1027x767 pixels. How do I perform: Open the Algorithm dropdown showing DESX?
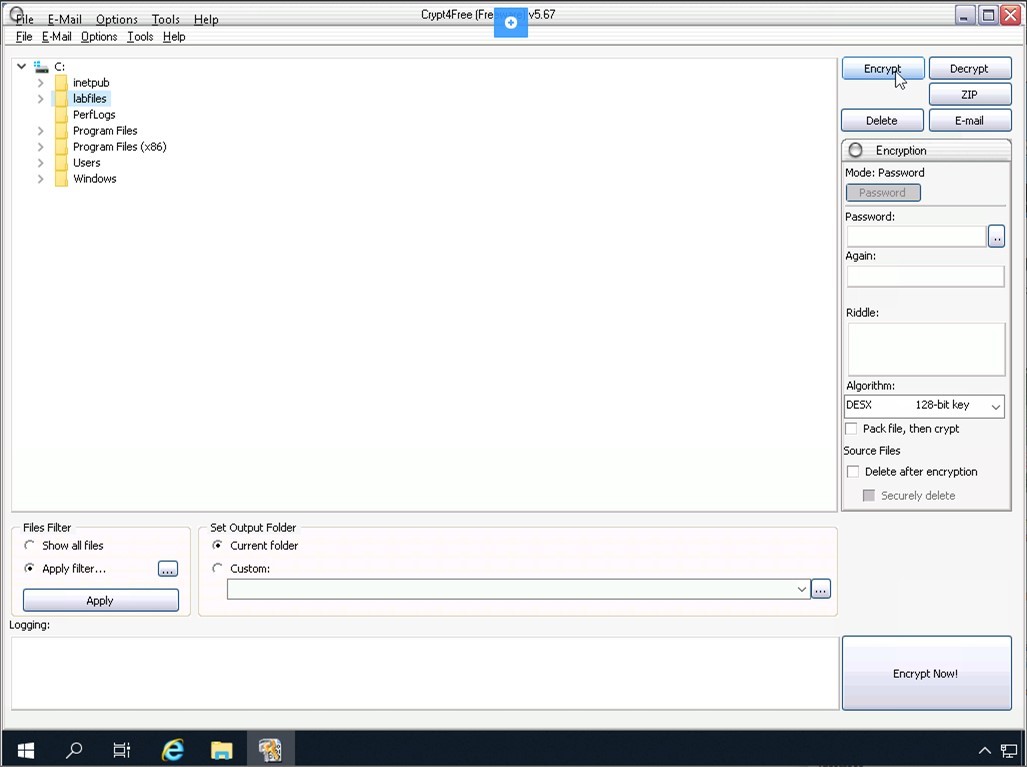[x=924, y=406]
